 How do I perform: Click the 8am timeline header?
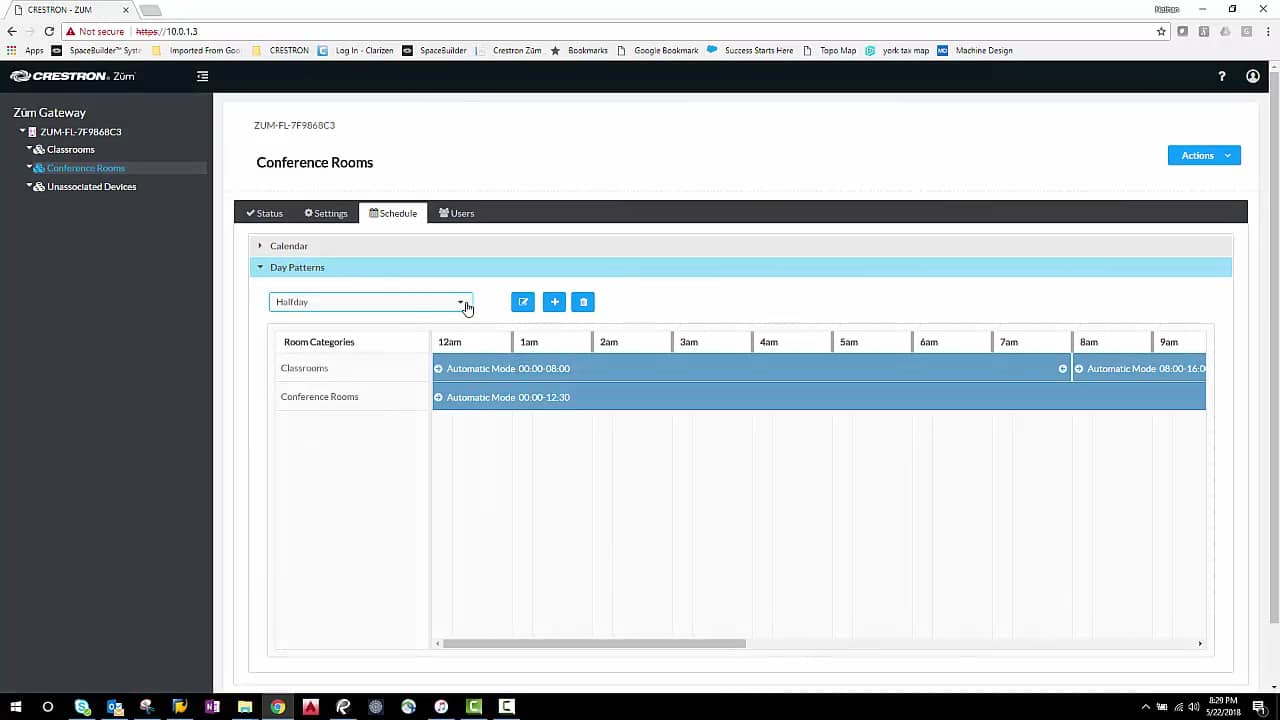(1111, 342)
